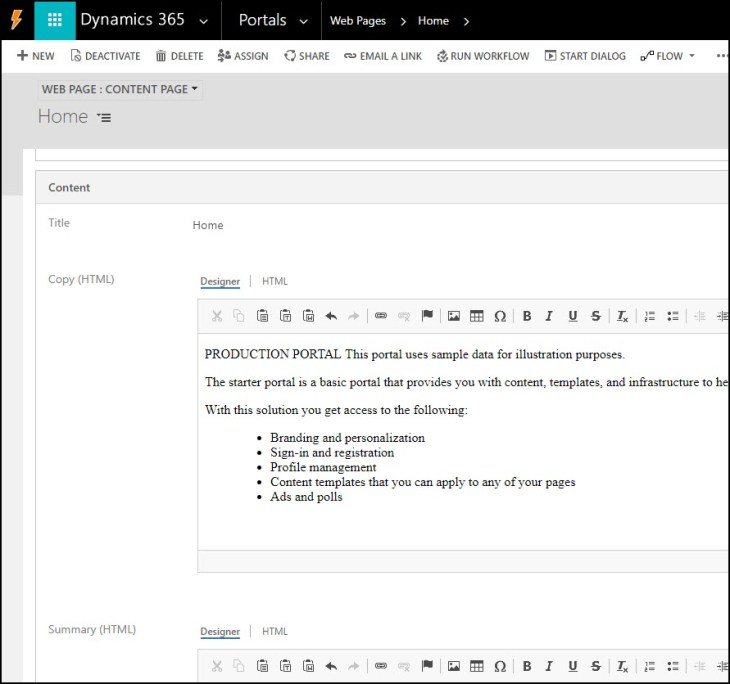Insert special character in Copy editor

pyautogui.click(x=500, y=316)
